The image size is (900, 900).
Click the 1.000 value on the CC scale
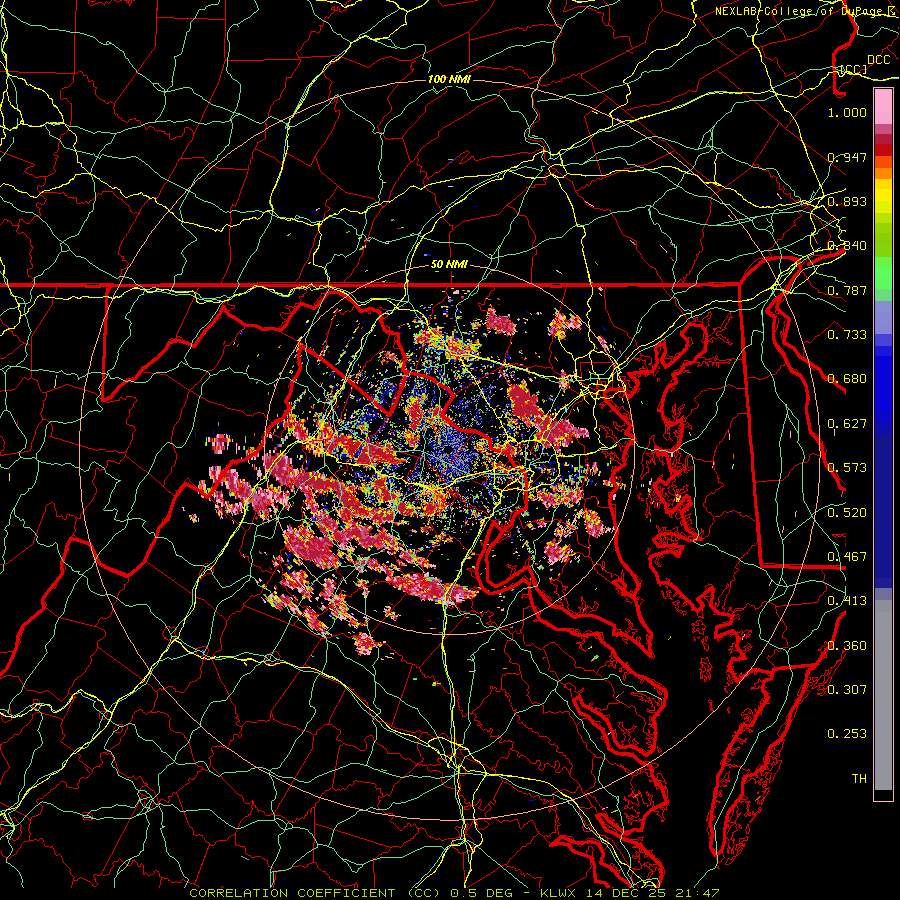tap(847, 112)
